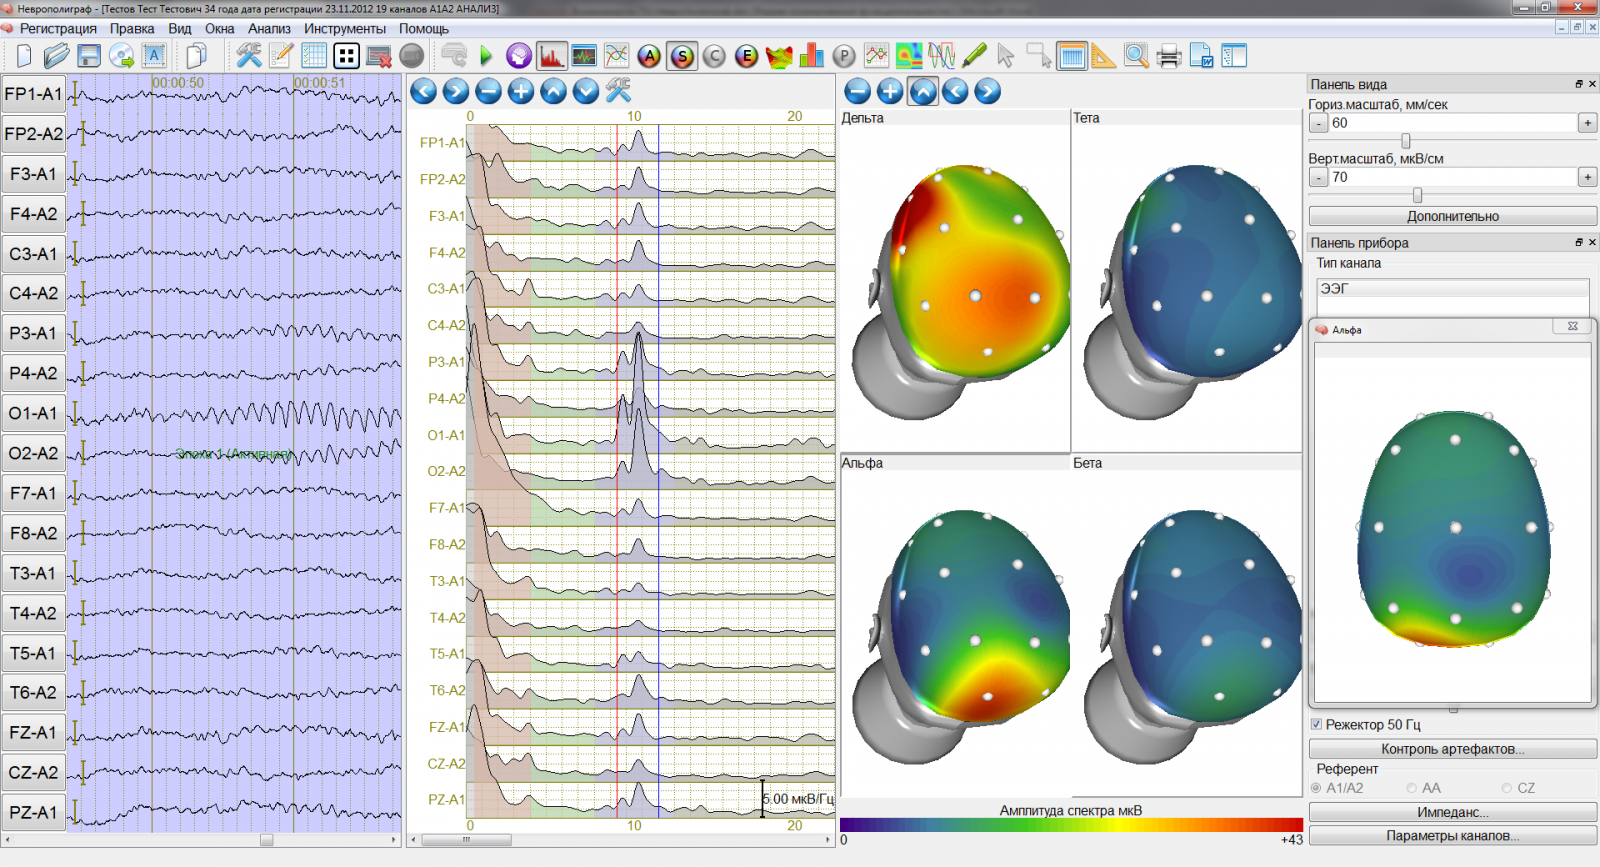The width and height of the screenshot is (1600, 867).
Task: Click the red spectrum histogram toolbar icon
Action: click(551, 56)
